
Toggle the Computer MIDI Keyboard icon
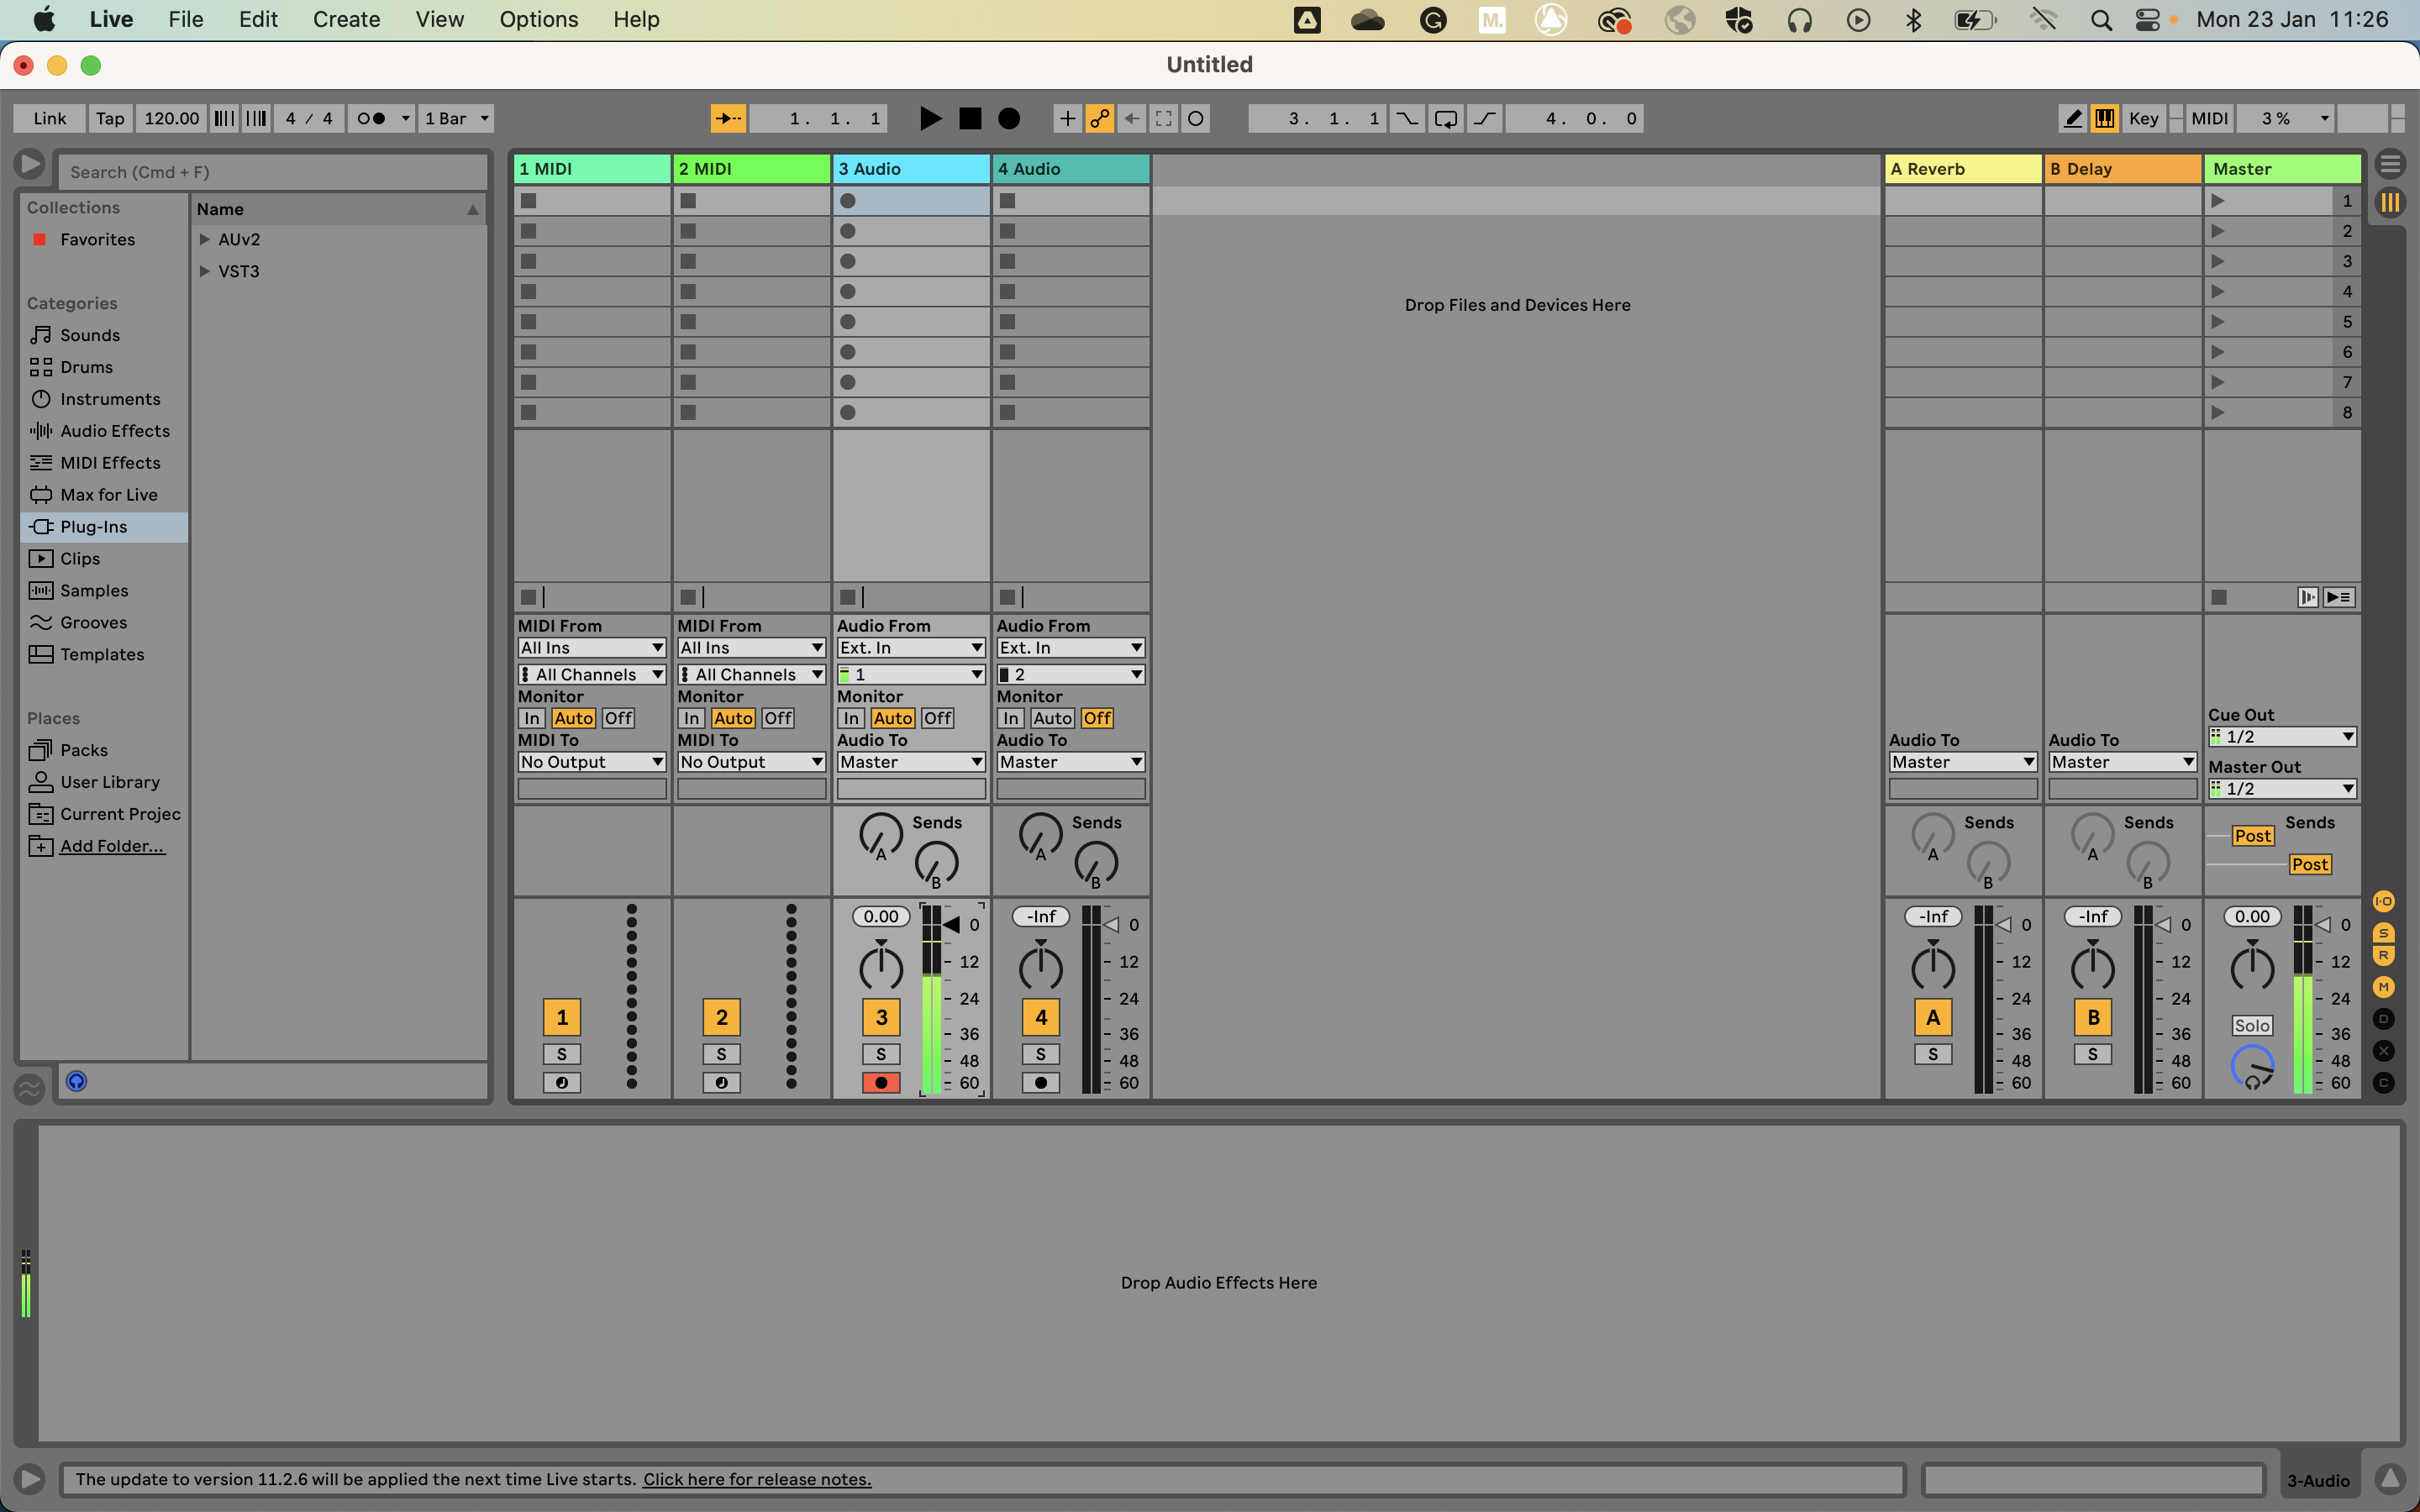pyautogui.click(x=2104, y=118)
